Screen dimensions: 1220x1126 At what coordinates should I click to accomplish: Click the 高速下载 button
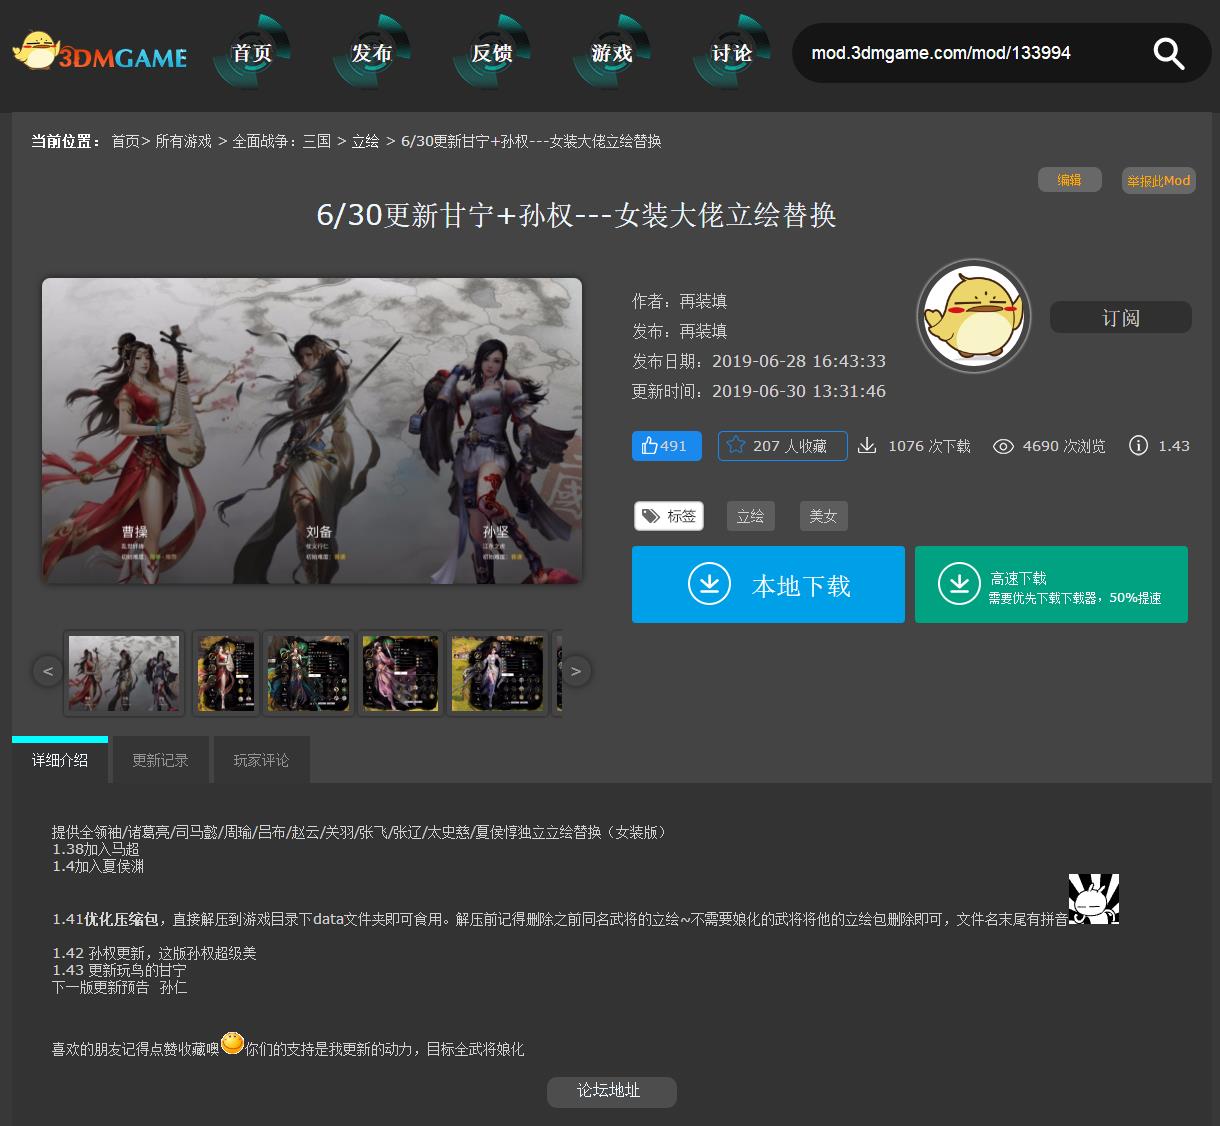1051,585
